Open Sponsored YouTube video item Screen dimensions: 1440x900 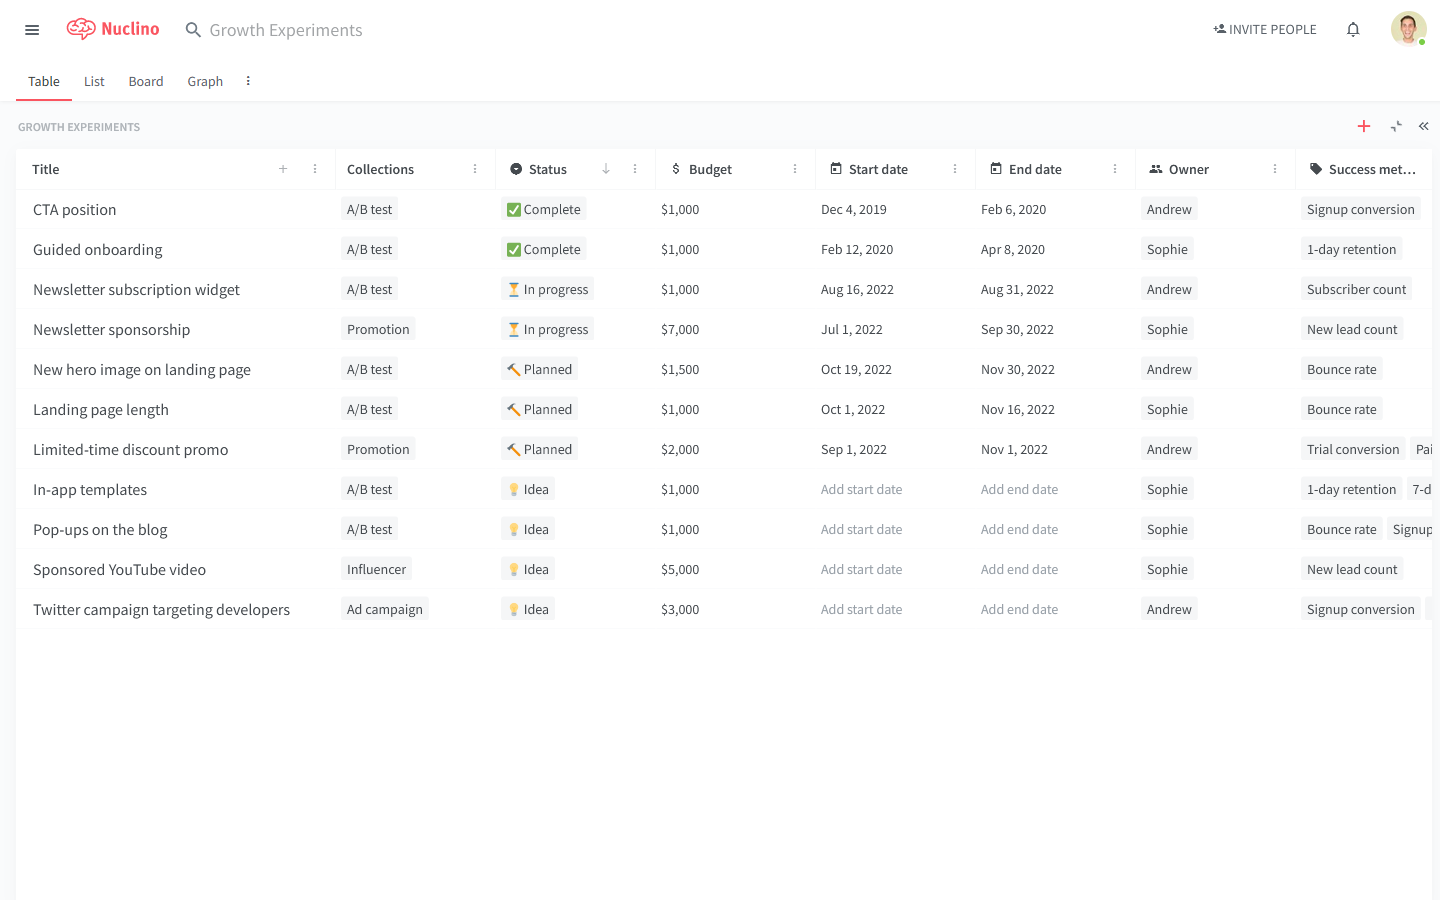click(120, 569)
